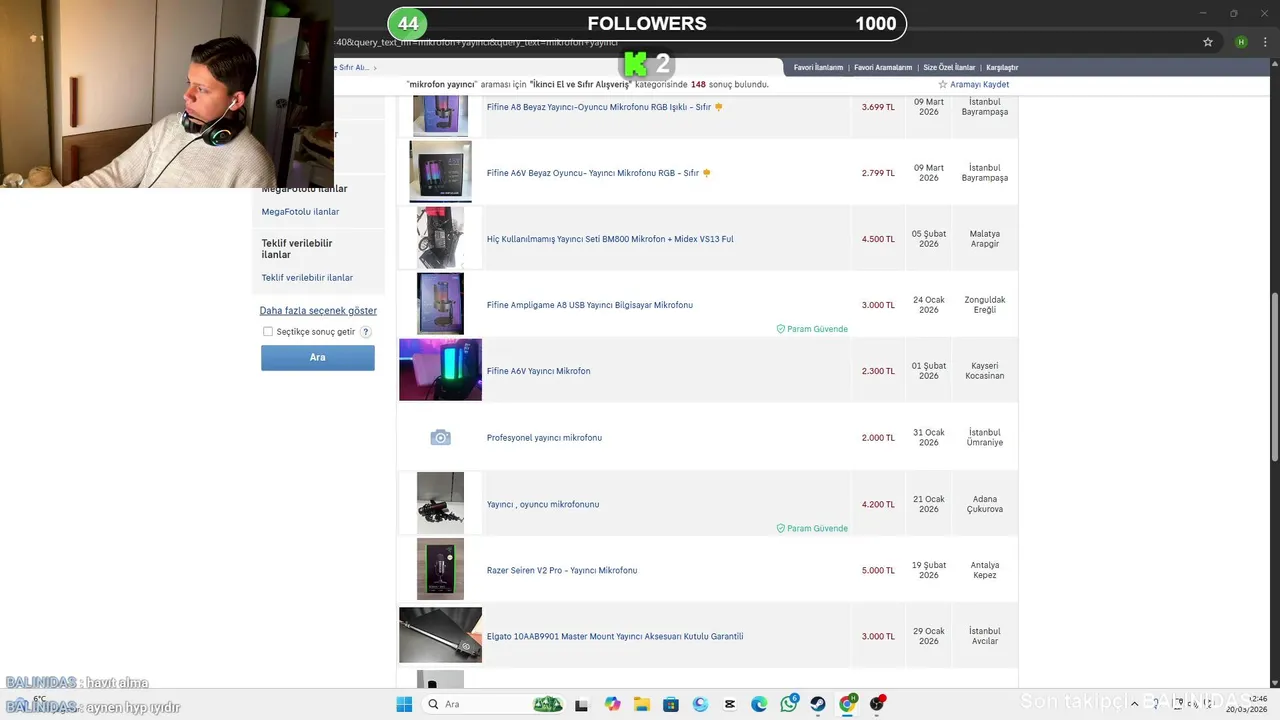
Task: Click the 19 Şubat 2026 date cell
Action: [929, 570]
